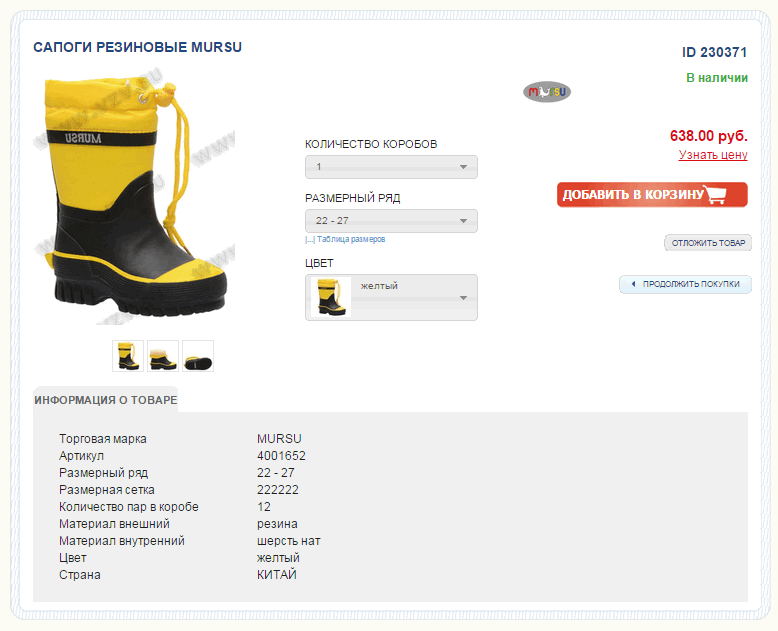Click 'Продолжить покупки' button

(x=685, y=284)
